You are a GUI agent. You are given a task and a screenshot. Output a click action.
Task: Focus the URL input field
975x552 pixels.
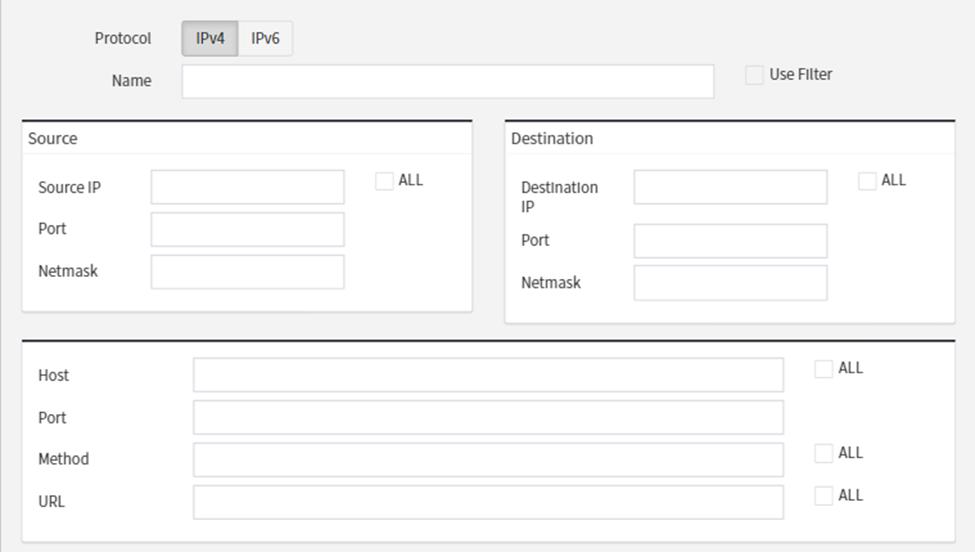[x=488, y=502]
